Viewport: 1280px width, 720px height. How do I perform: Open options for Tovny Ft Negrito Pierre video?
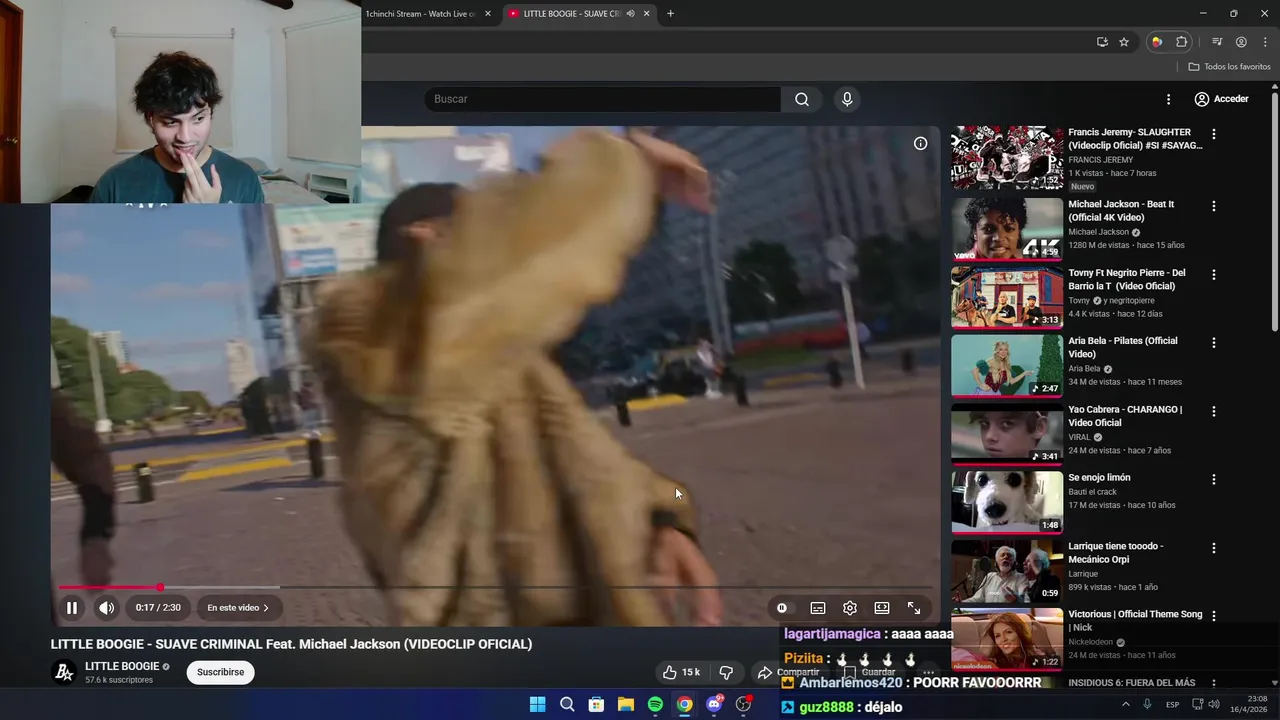coord(1214,274)
